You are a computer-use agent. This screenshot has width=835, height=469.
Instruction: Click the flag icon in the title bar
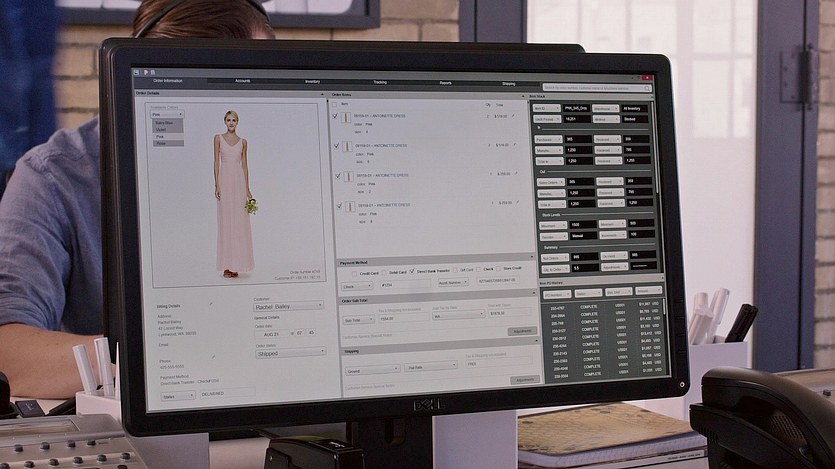click(145, 72)
